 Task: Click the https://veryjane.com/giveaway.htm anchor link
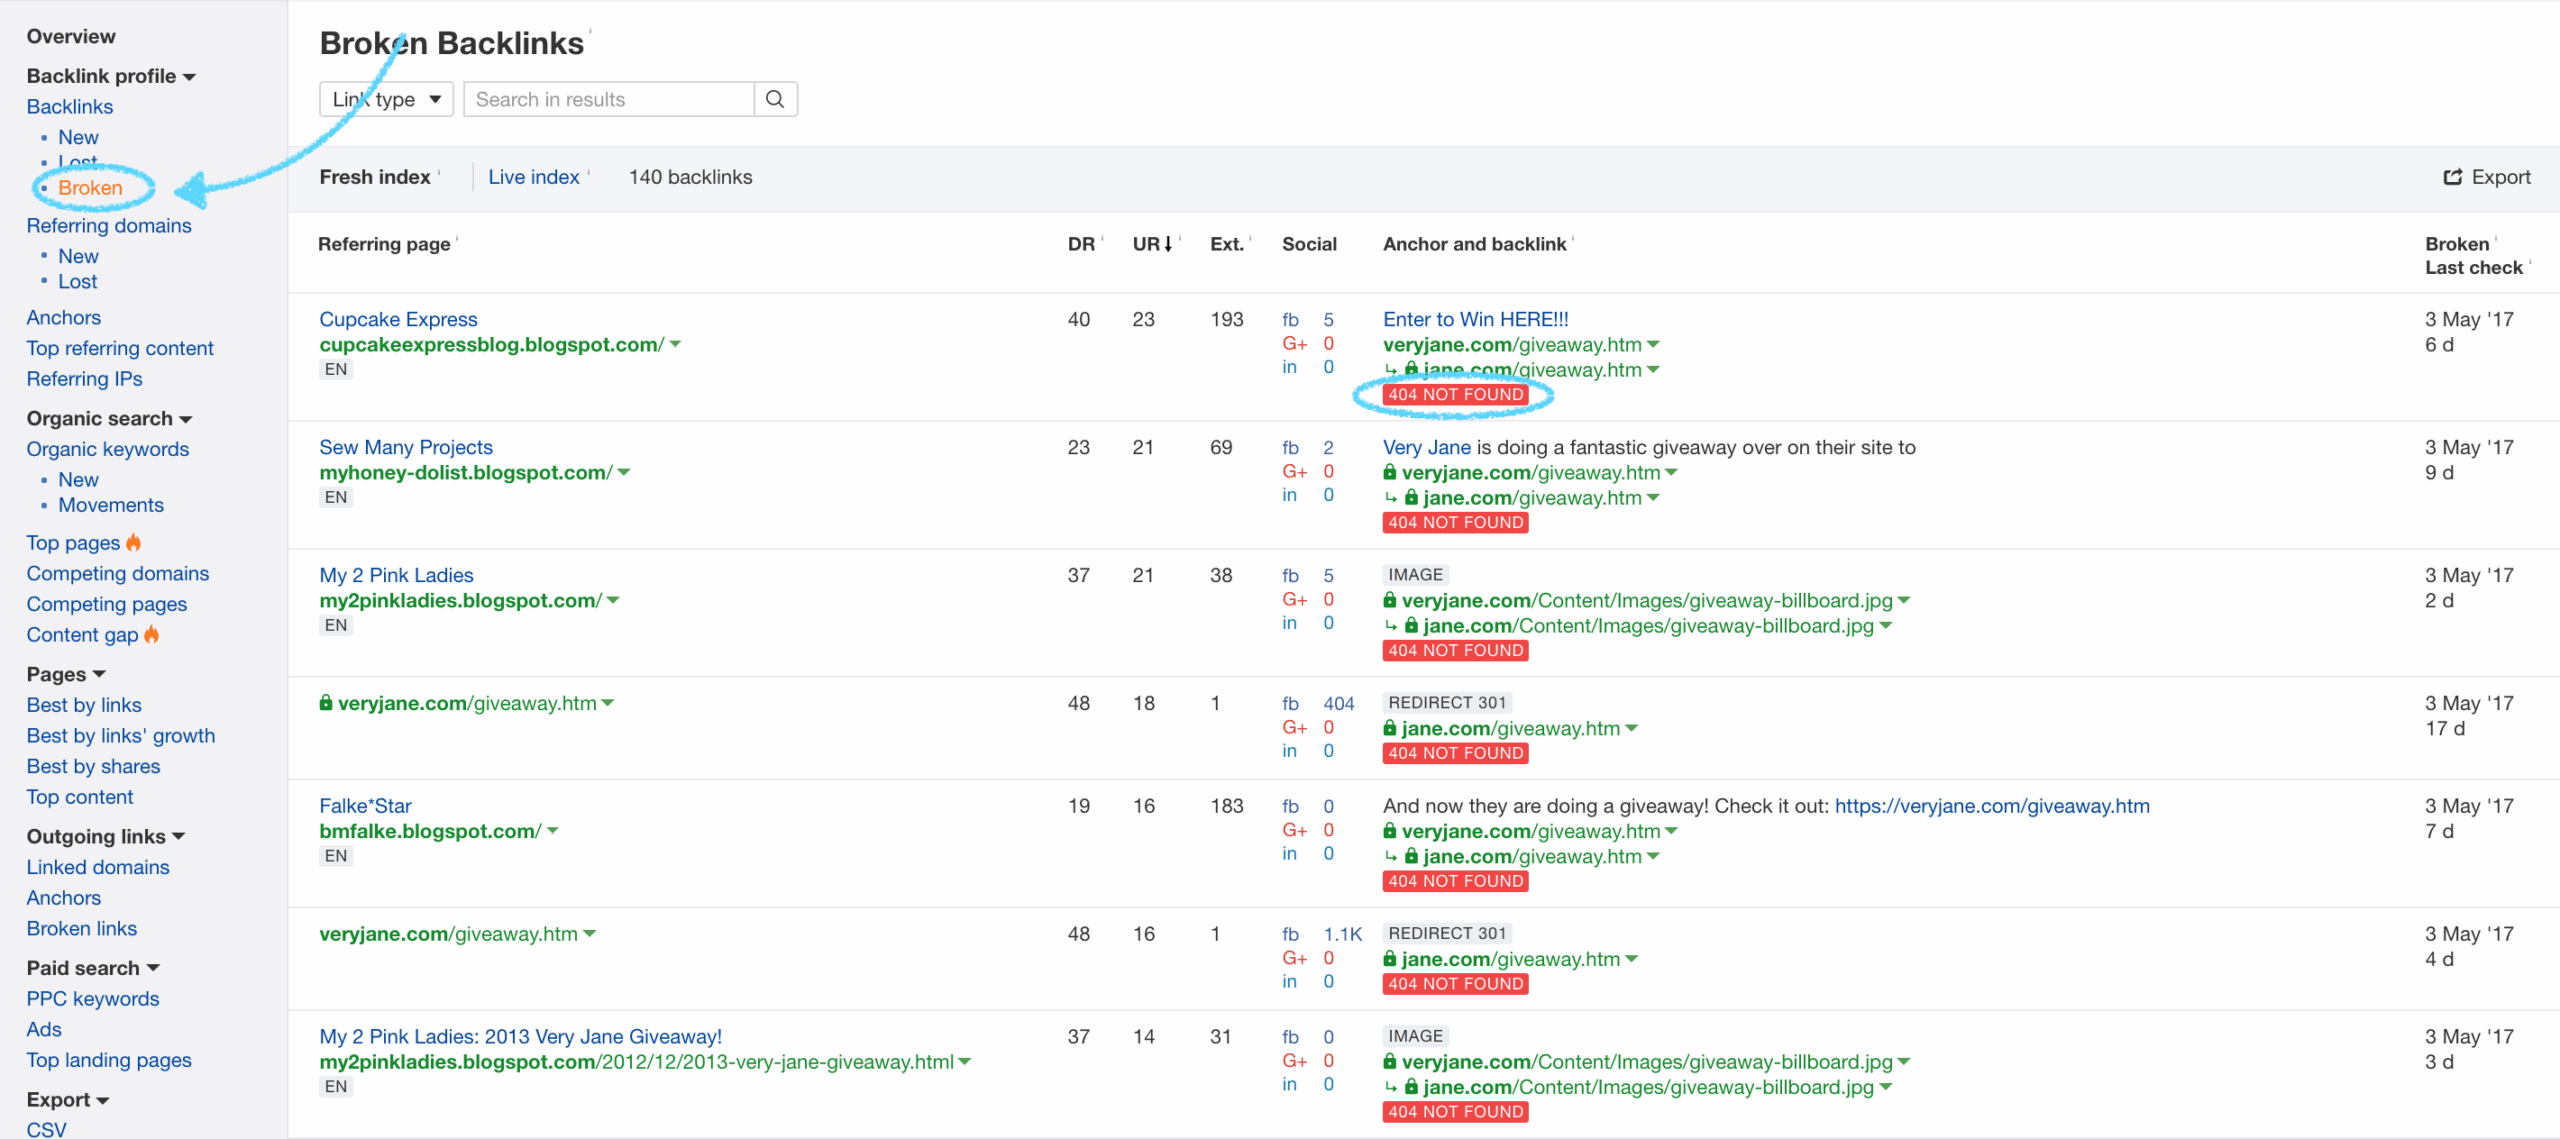click(x=1992, y=805)
